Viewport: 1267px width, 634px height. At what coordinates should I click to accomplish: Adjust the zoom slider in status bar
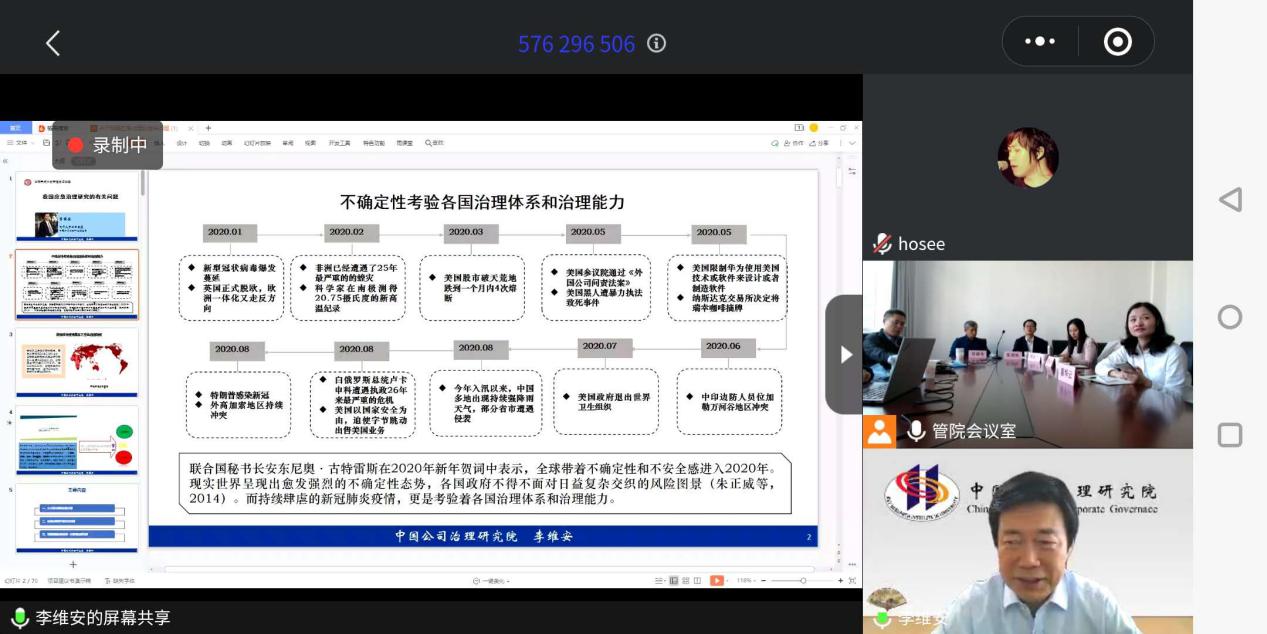tap(802, 580)
